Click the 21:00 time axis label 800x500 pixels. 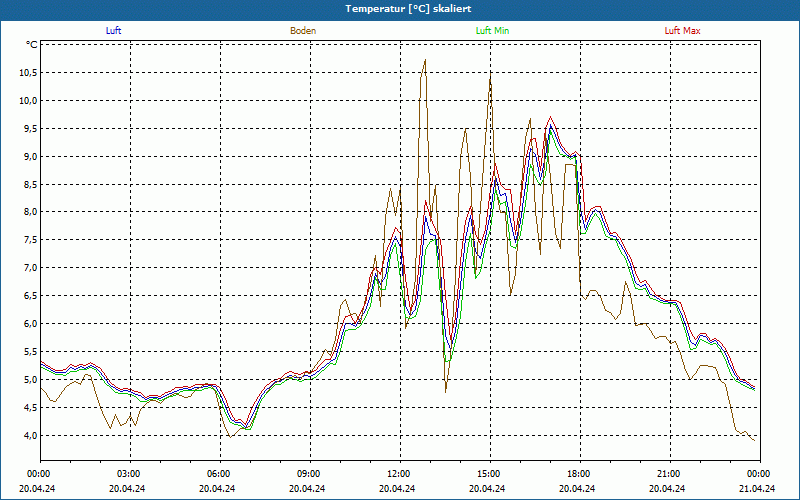tap(670, 474)
